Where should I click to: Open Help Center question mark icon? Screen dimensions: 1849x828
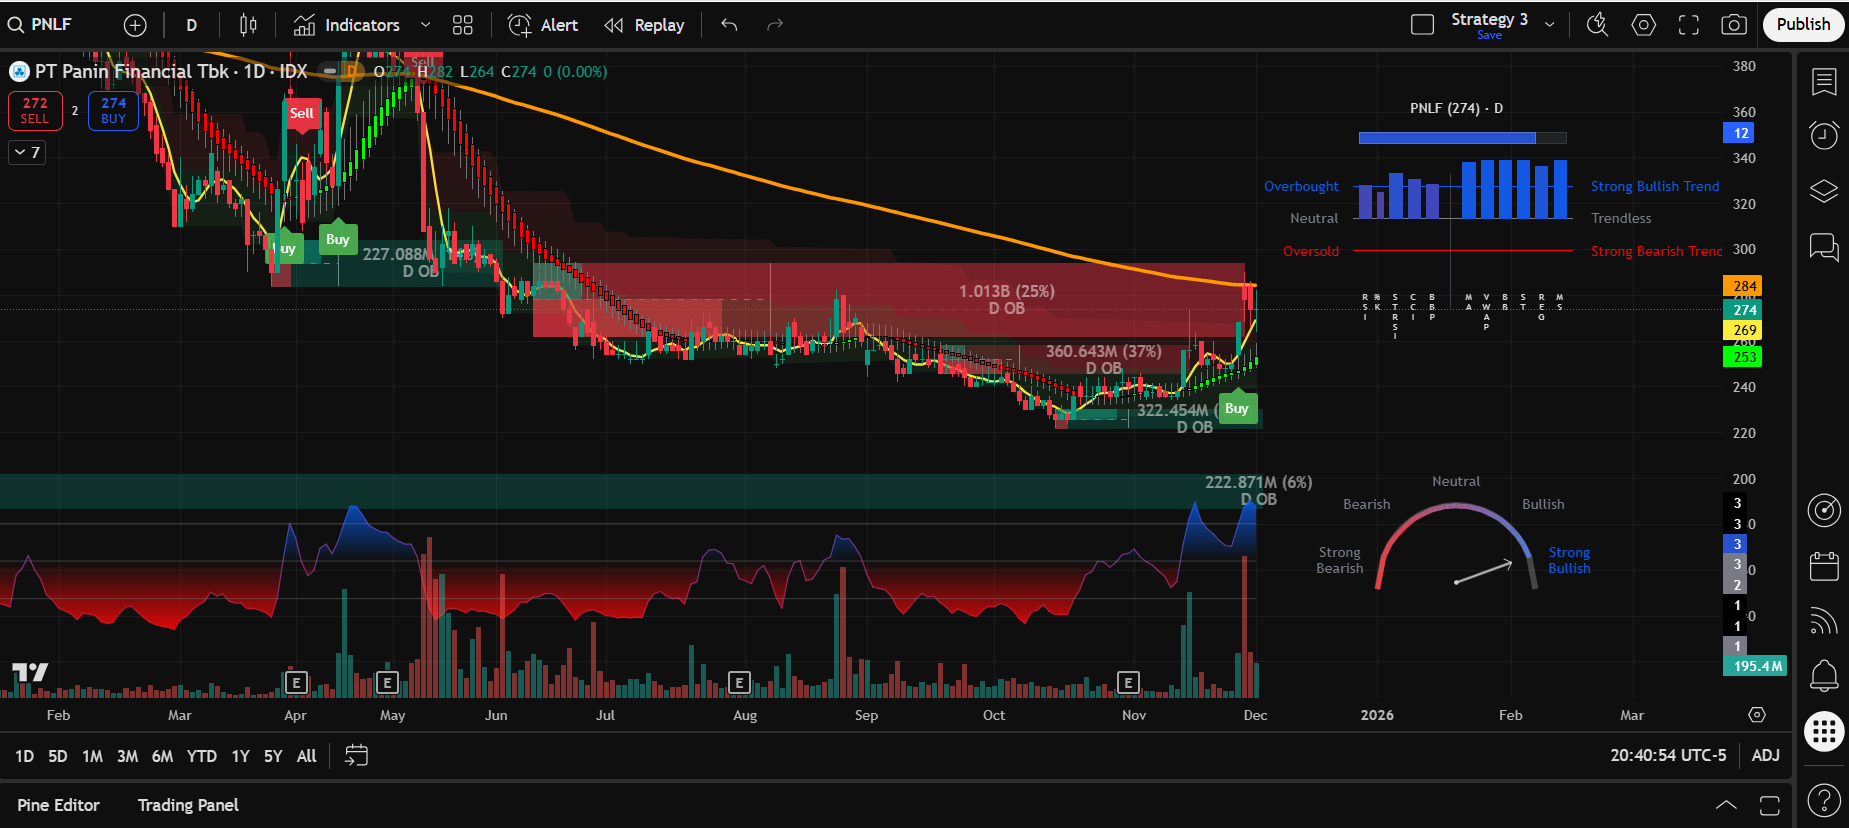click(x=1824, y=800)
